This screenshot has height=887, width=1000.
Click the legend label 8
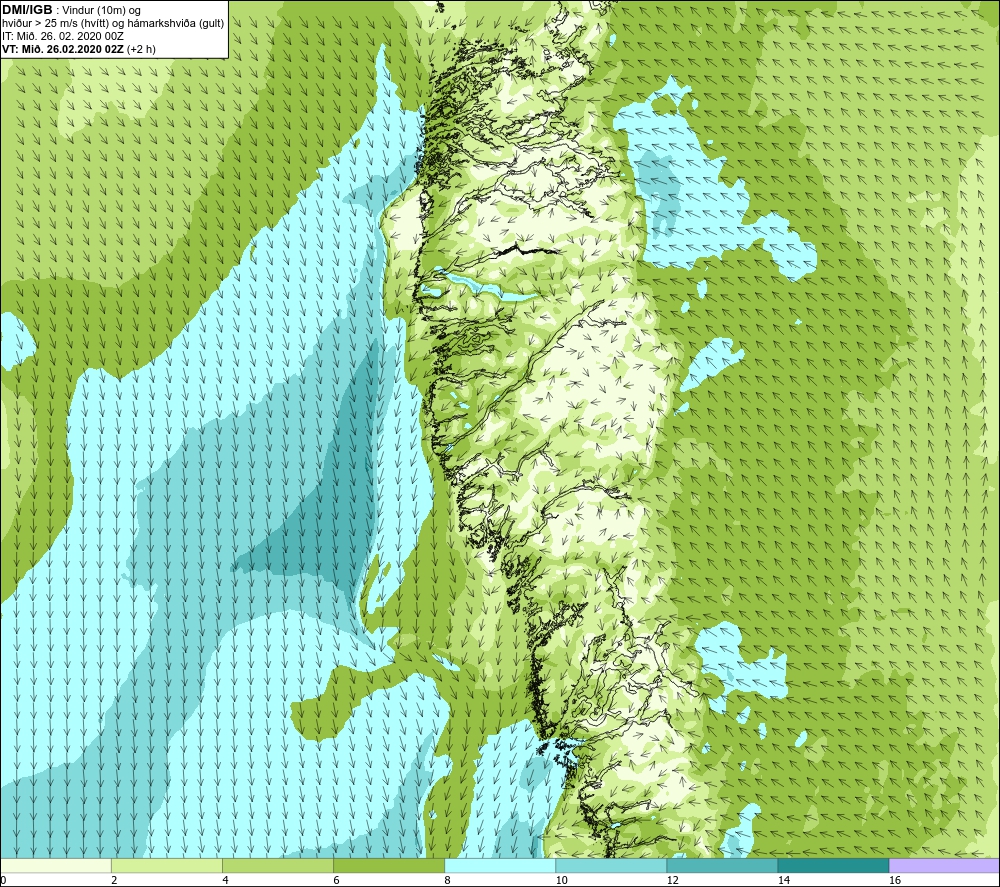(x=447, y=881)
